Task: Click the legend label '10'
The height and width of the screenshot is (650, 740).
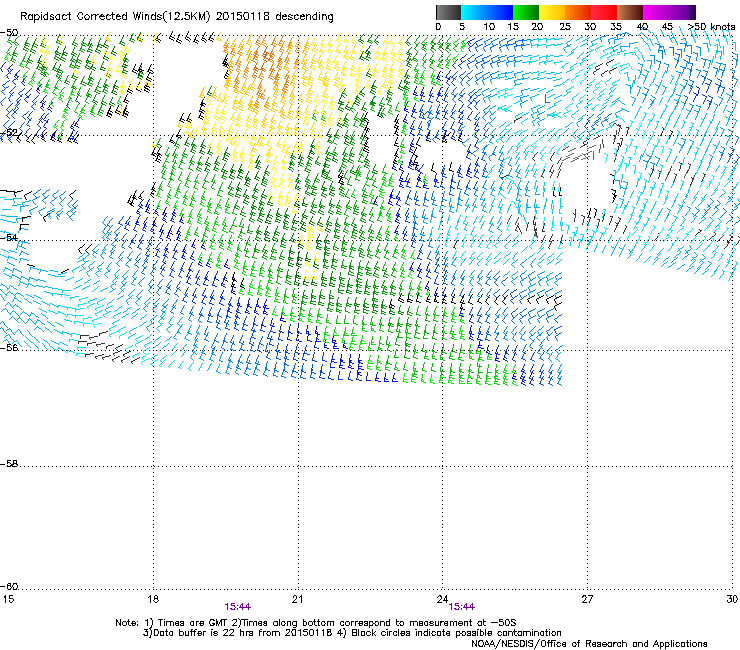Action: coord(489,27)
